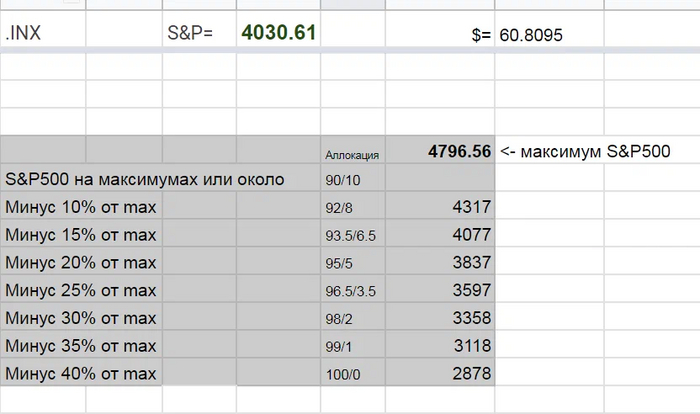Select the 100/0 allocation cell
The width and height of the screenshot is (700, 414).
tap(352, 374)
